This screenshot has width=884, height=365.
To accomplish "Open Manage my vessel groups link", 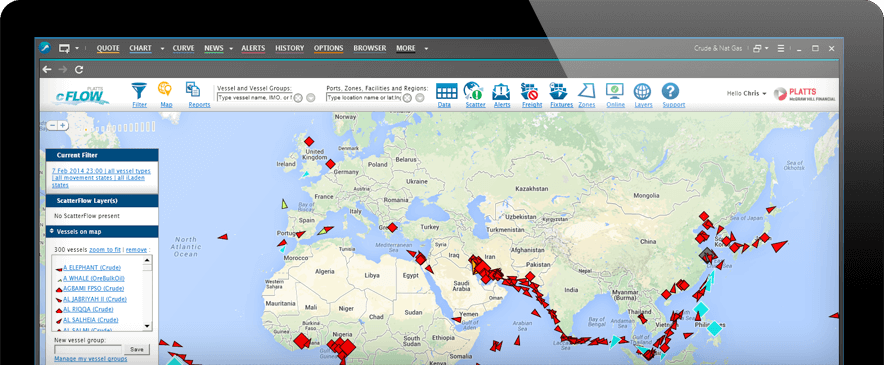I will click(x=91, y=358).
